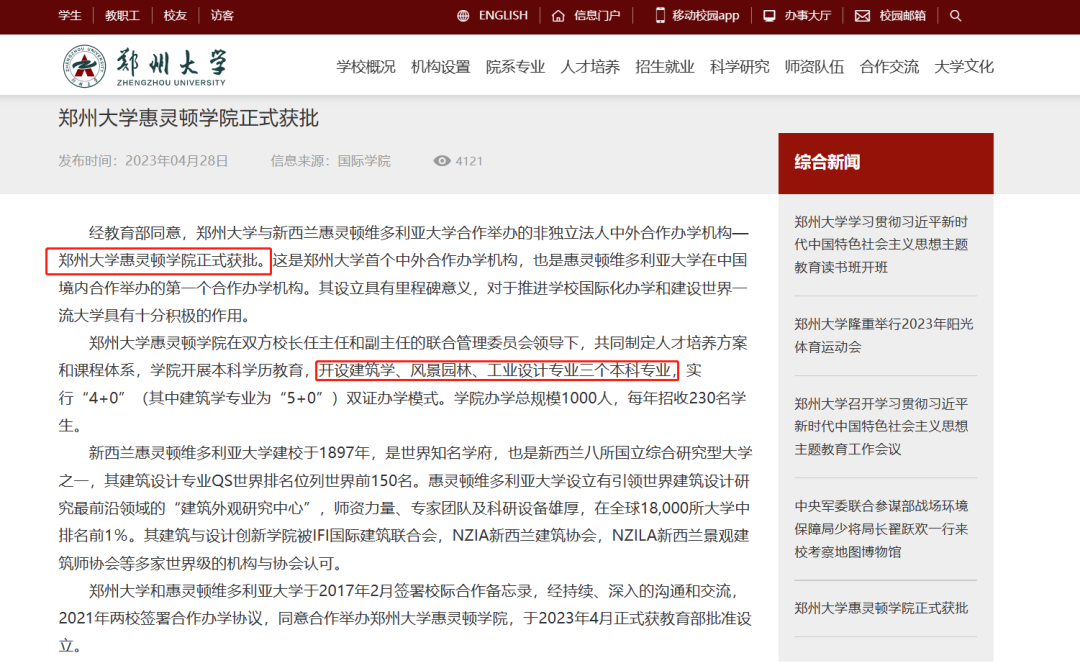Open the 招生就业 navigation menu
The image size is (1080, 663).
pos(664,66)
